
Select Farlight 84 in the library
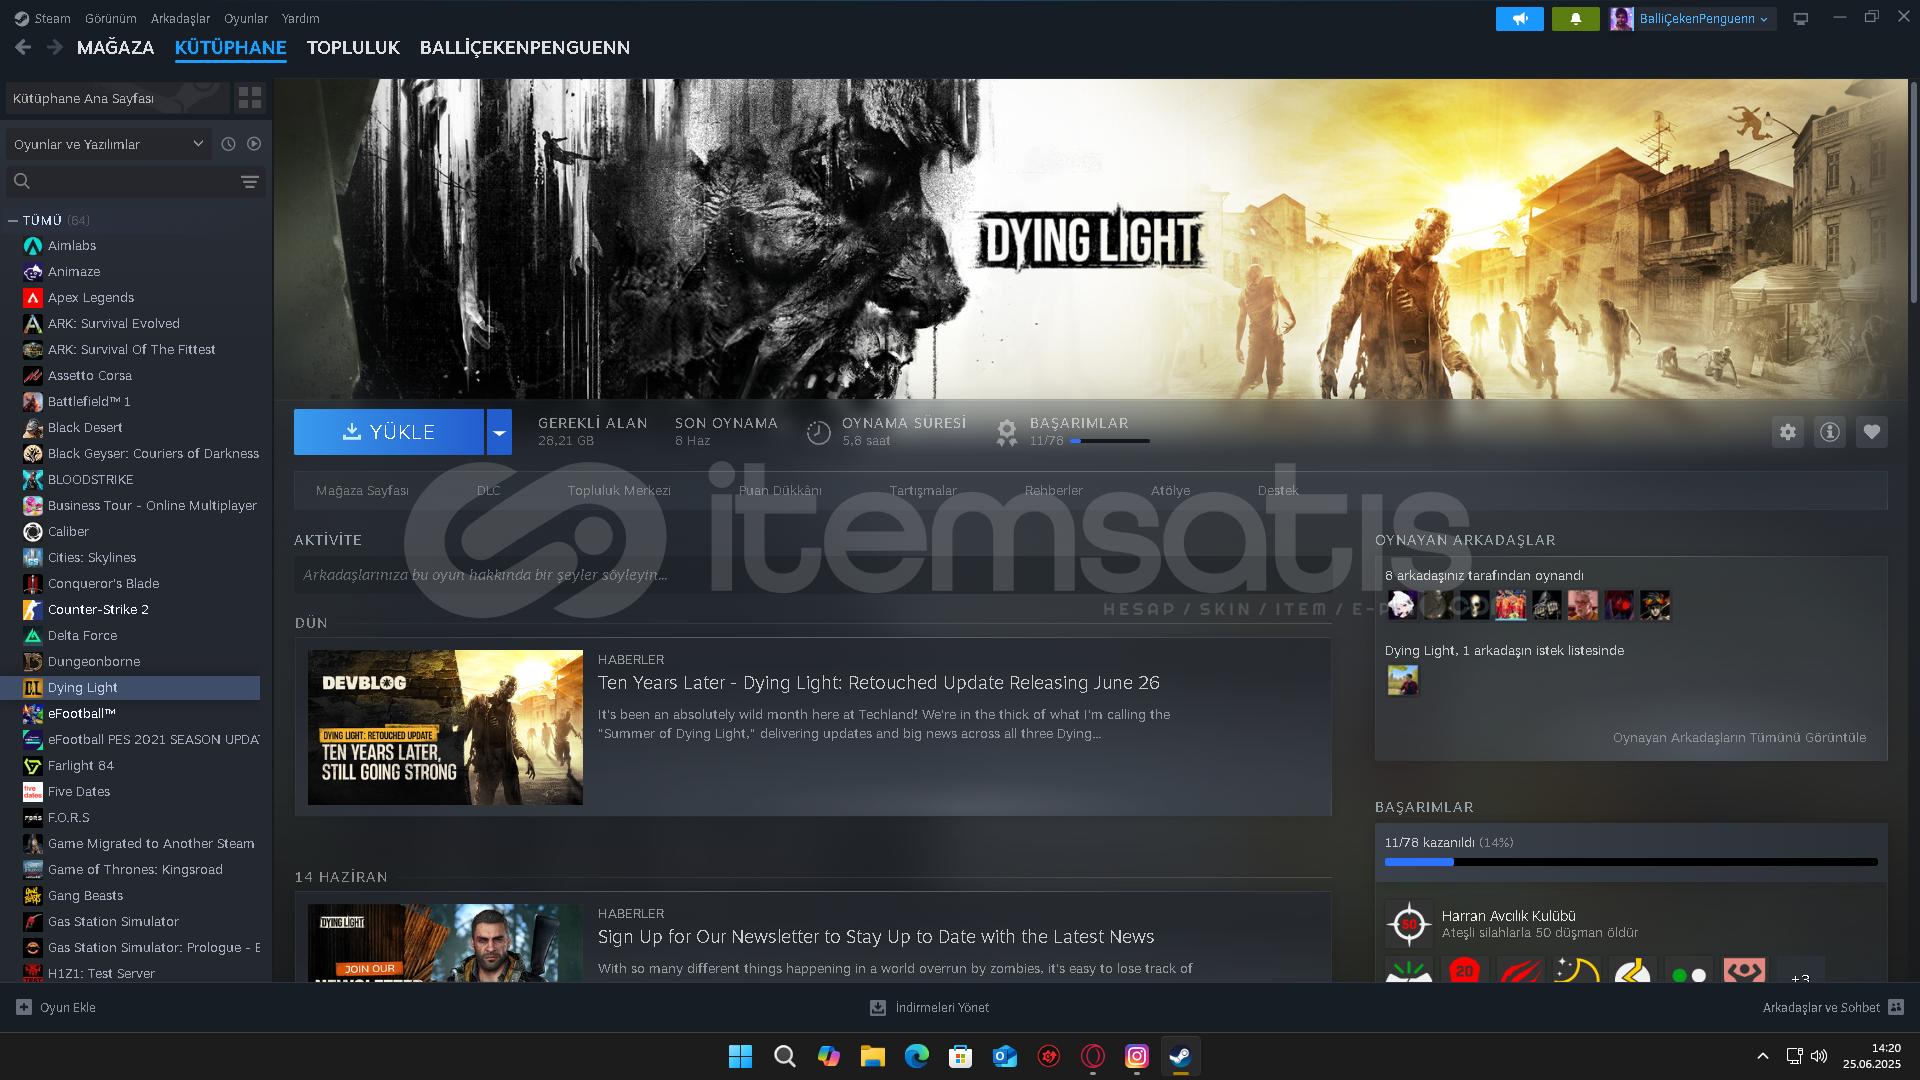pos(80,766)
